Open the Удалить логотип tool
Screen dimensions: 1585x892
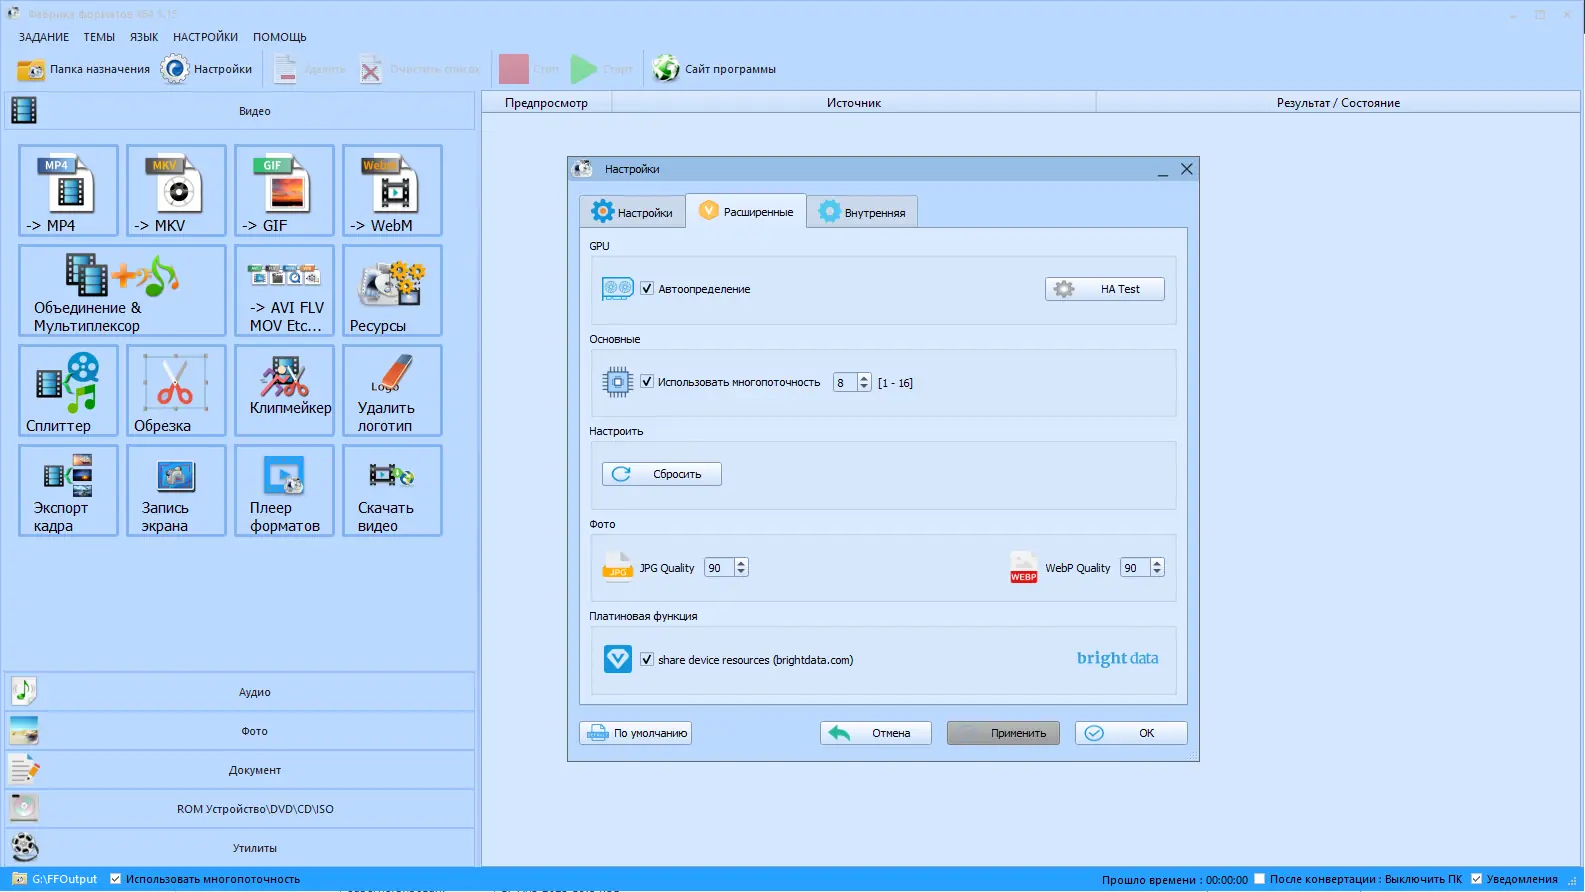pyautogui.click(x=392, y=390)
